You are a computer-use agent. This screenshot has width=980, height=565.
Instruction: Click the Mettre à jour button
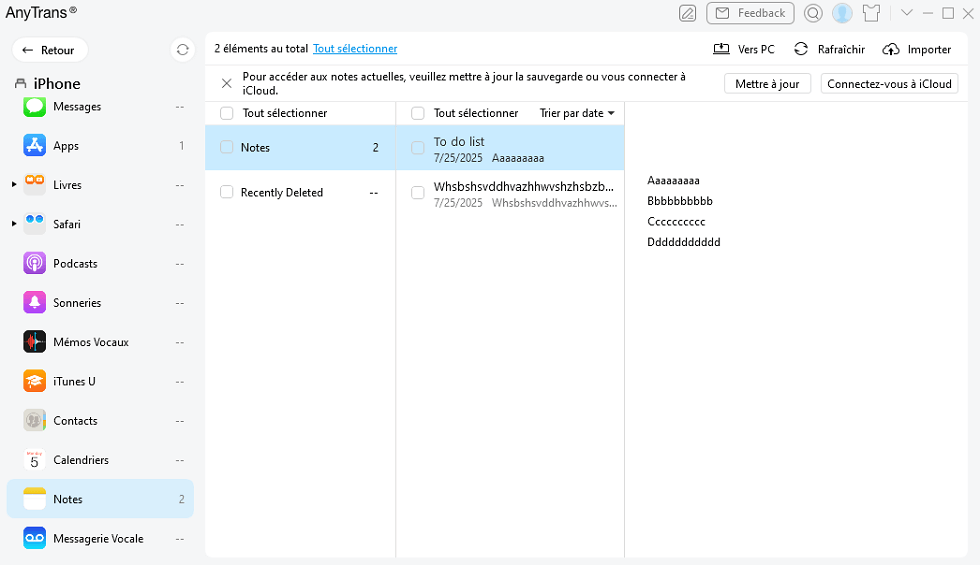click(767, 84)
